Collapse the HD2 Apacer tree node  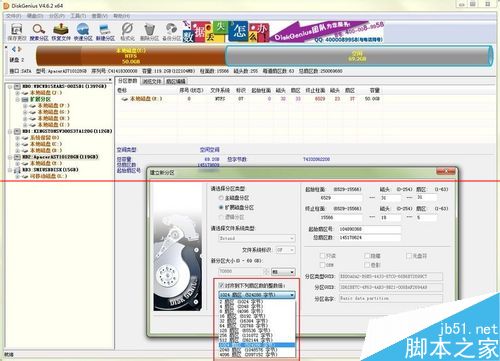click(10, 157)
